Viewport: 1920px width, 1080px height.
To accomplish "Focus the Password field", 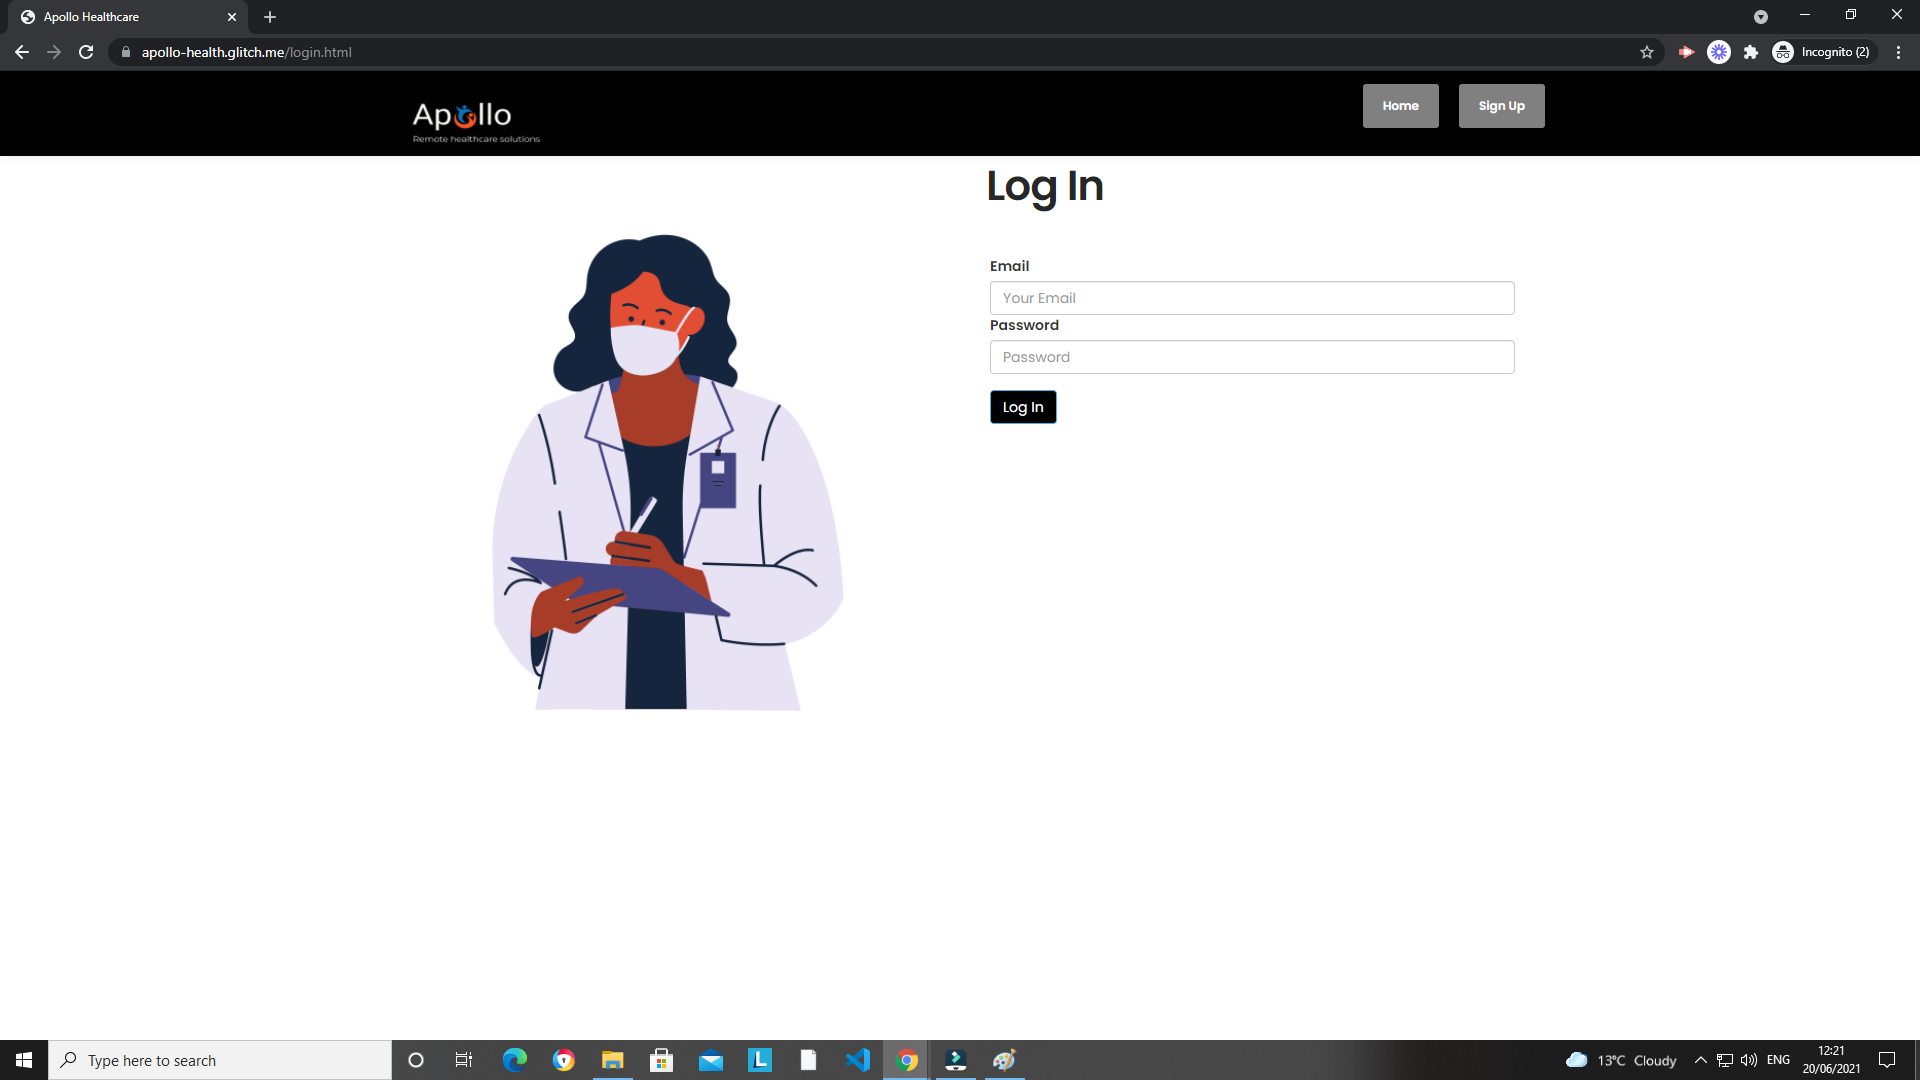I will (x=1251, y=357).
